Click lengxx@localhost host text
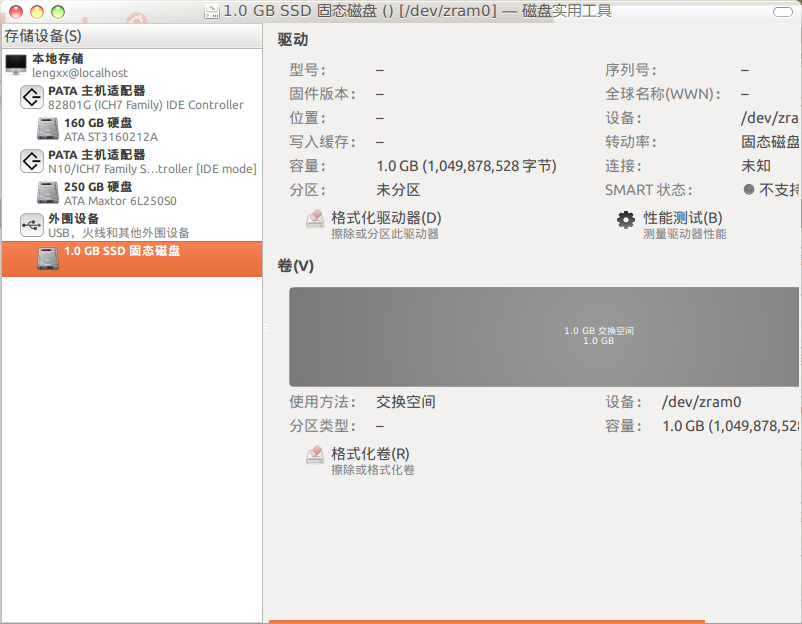The height and width of the screenshot is (624, 802). (x=80, y=73)
